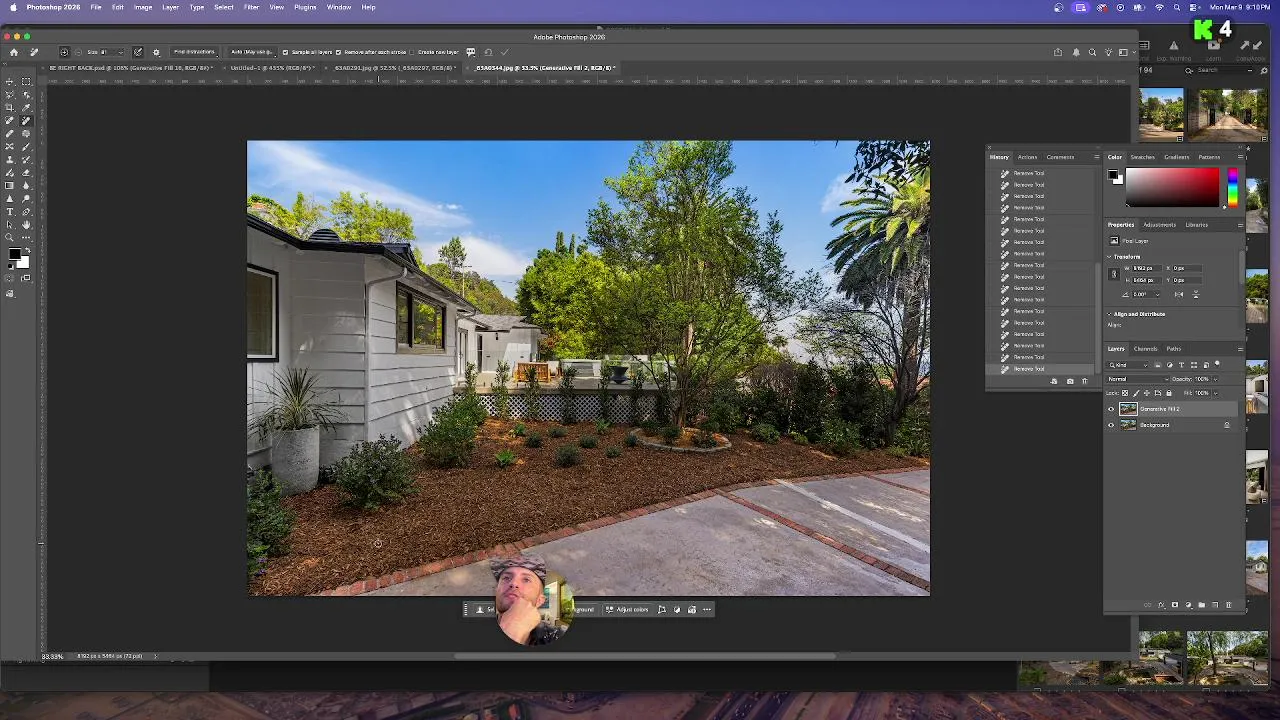The width and height of the screenshot is (1280, 720).
Task: Select the Clone Stamp tool
Action: pyautogui.click(x=10, y=159)
